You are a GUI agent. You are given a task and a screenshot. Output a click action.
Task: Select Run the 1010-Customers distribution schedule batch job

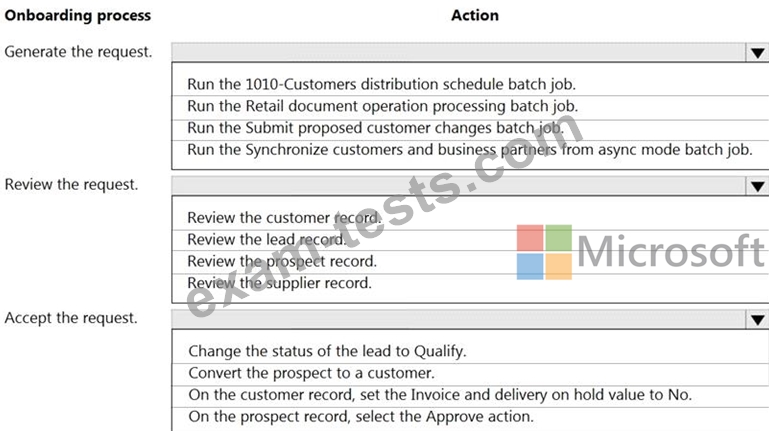pos(381,84)
